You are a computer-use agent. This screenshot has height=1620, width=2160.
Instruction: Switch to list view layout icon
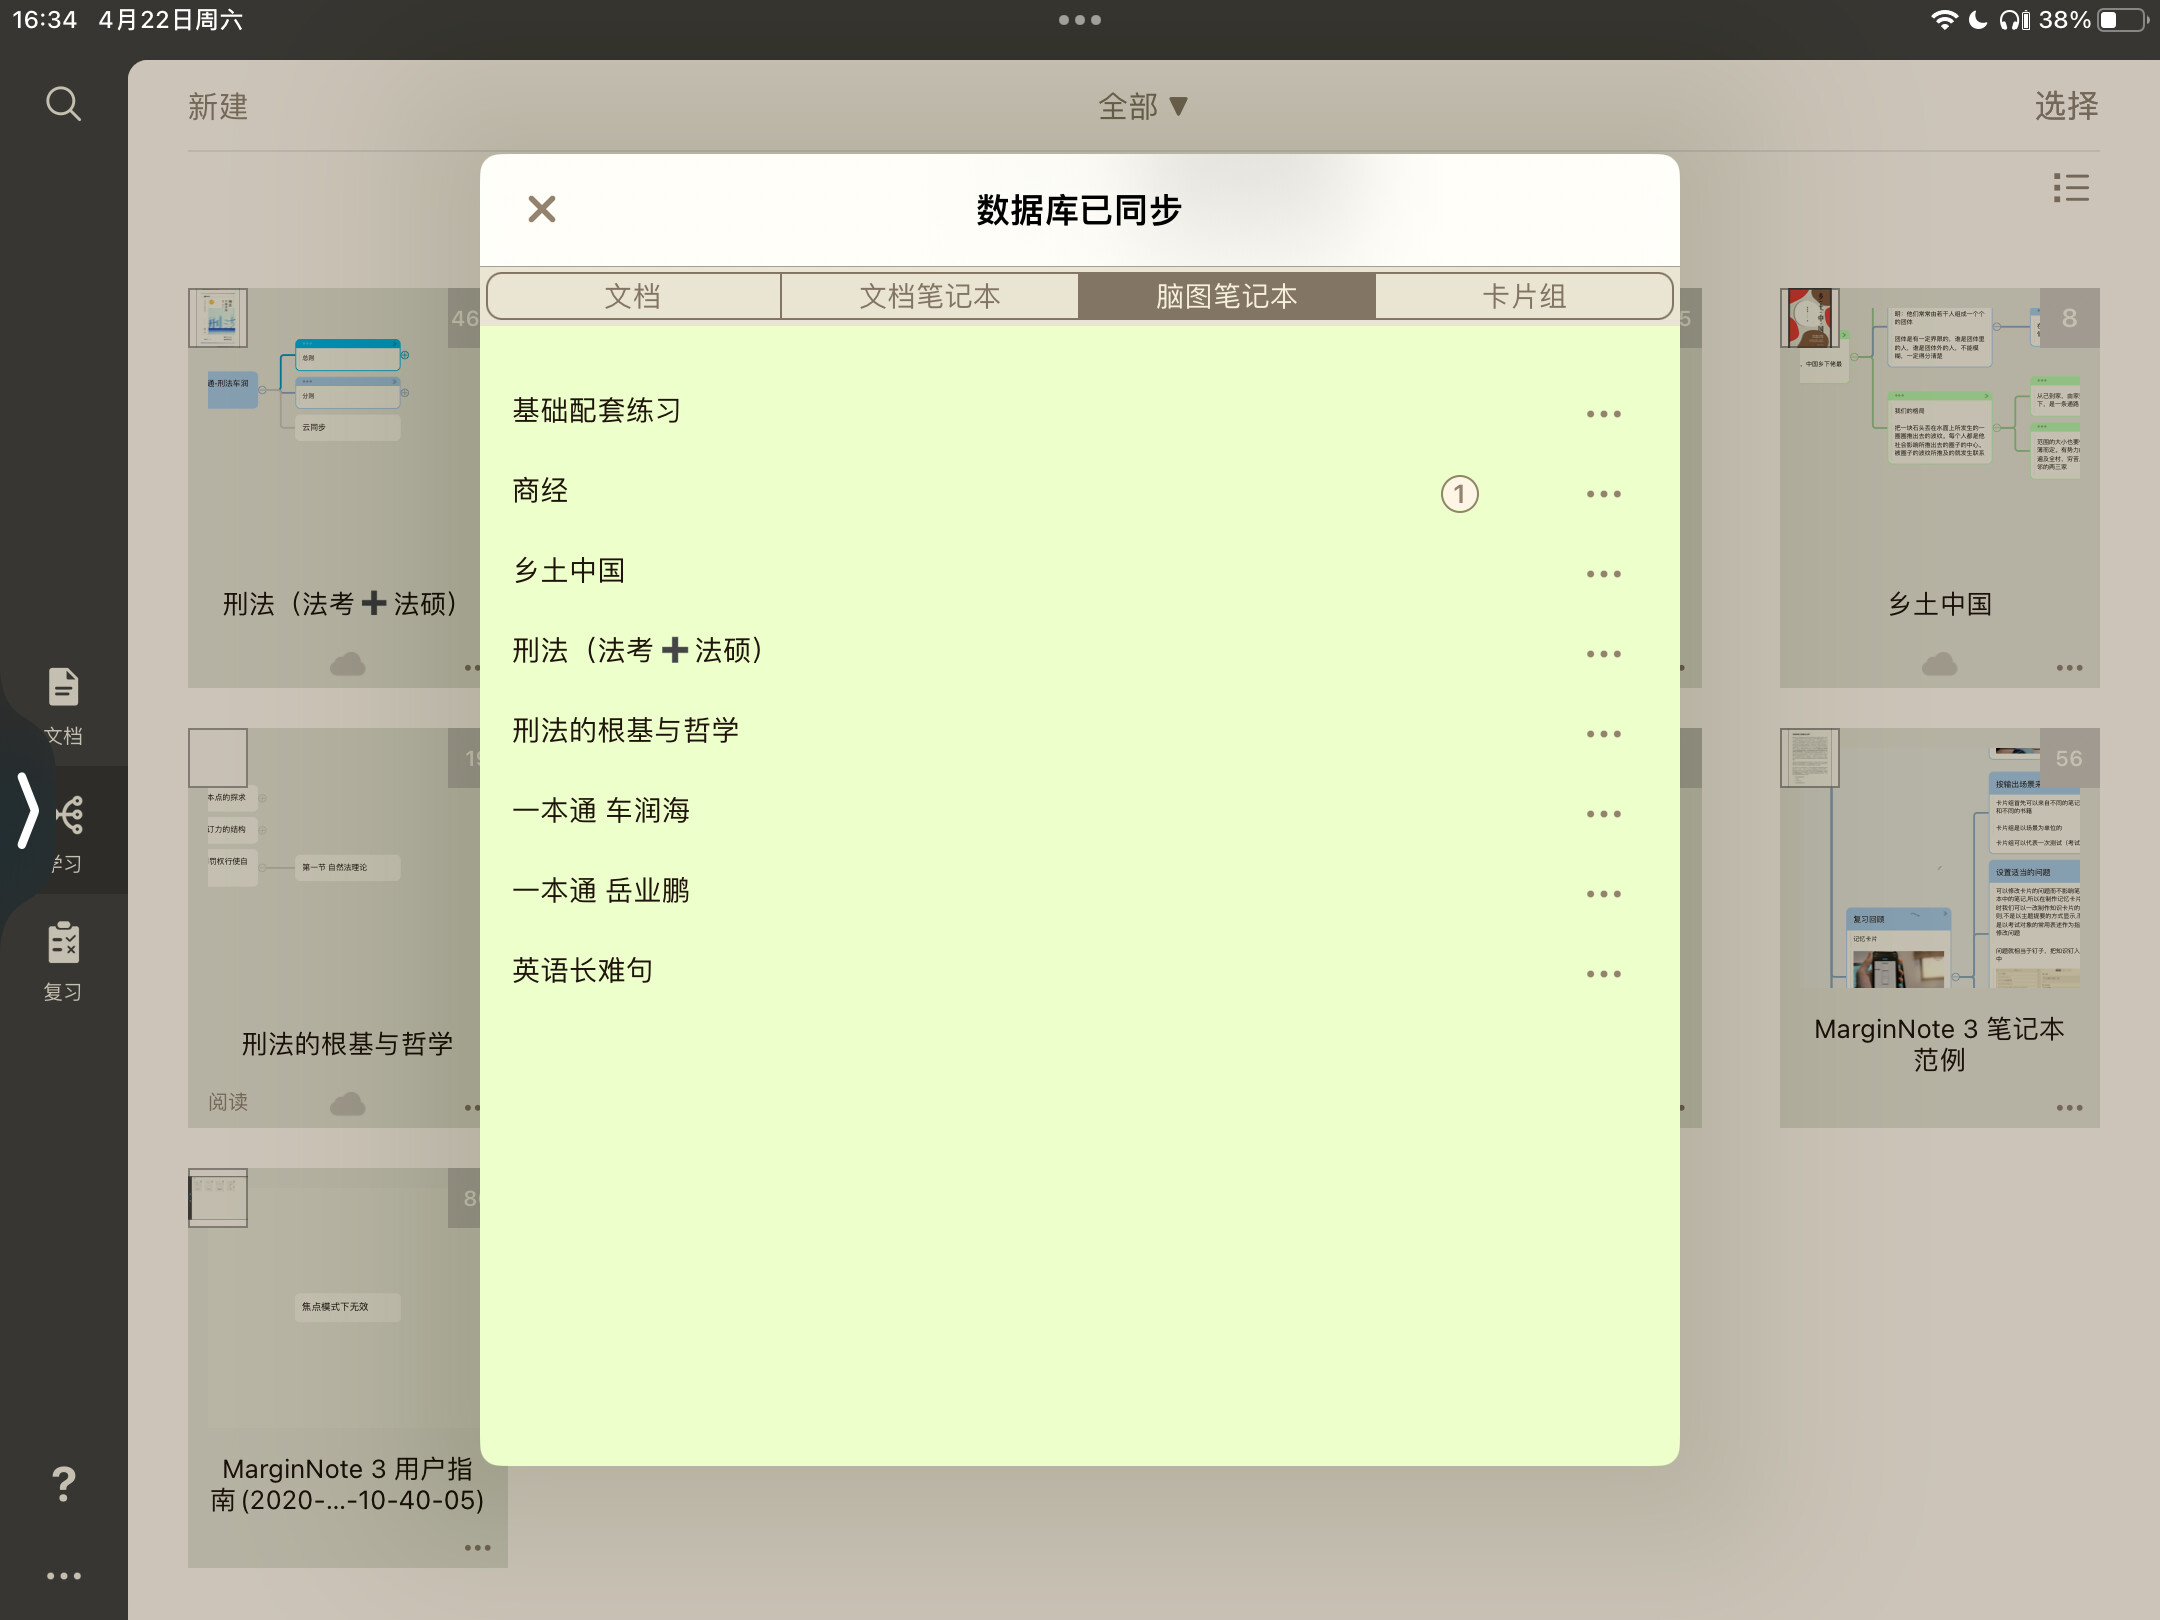point(2071,188)
